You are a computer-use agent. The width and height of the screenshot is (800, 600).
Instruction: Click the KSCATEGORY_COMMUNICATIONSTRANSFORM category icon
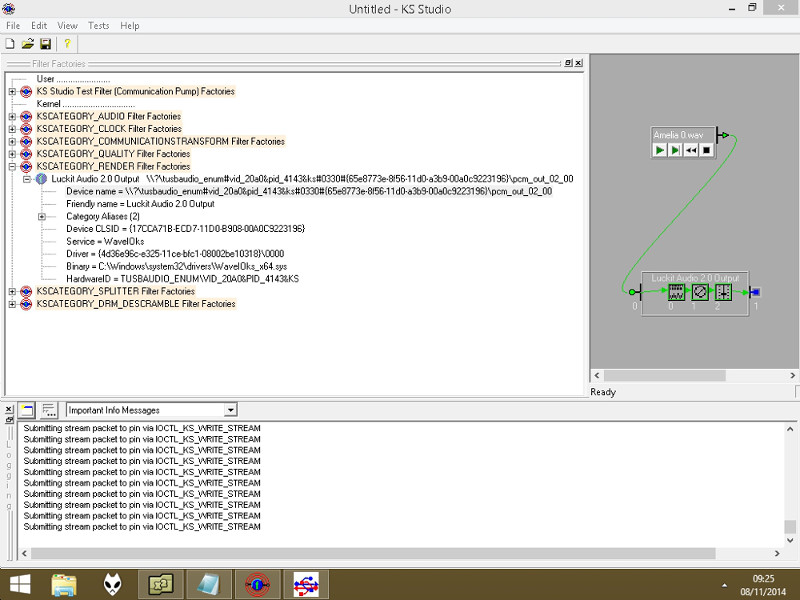coord(26,141)
